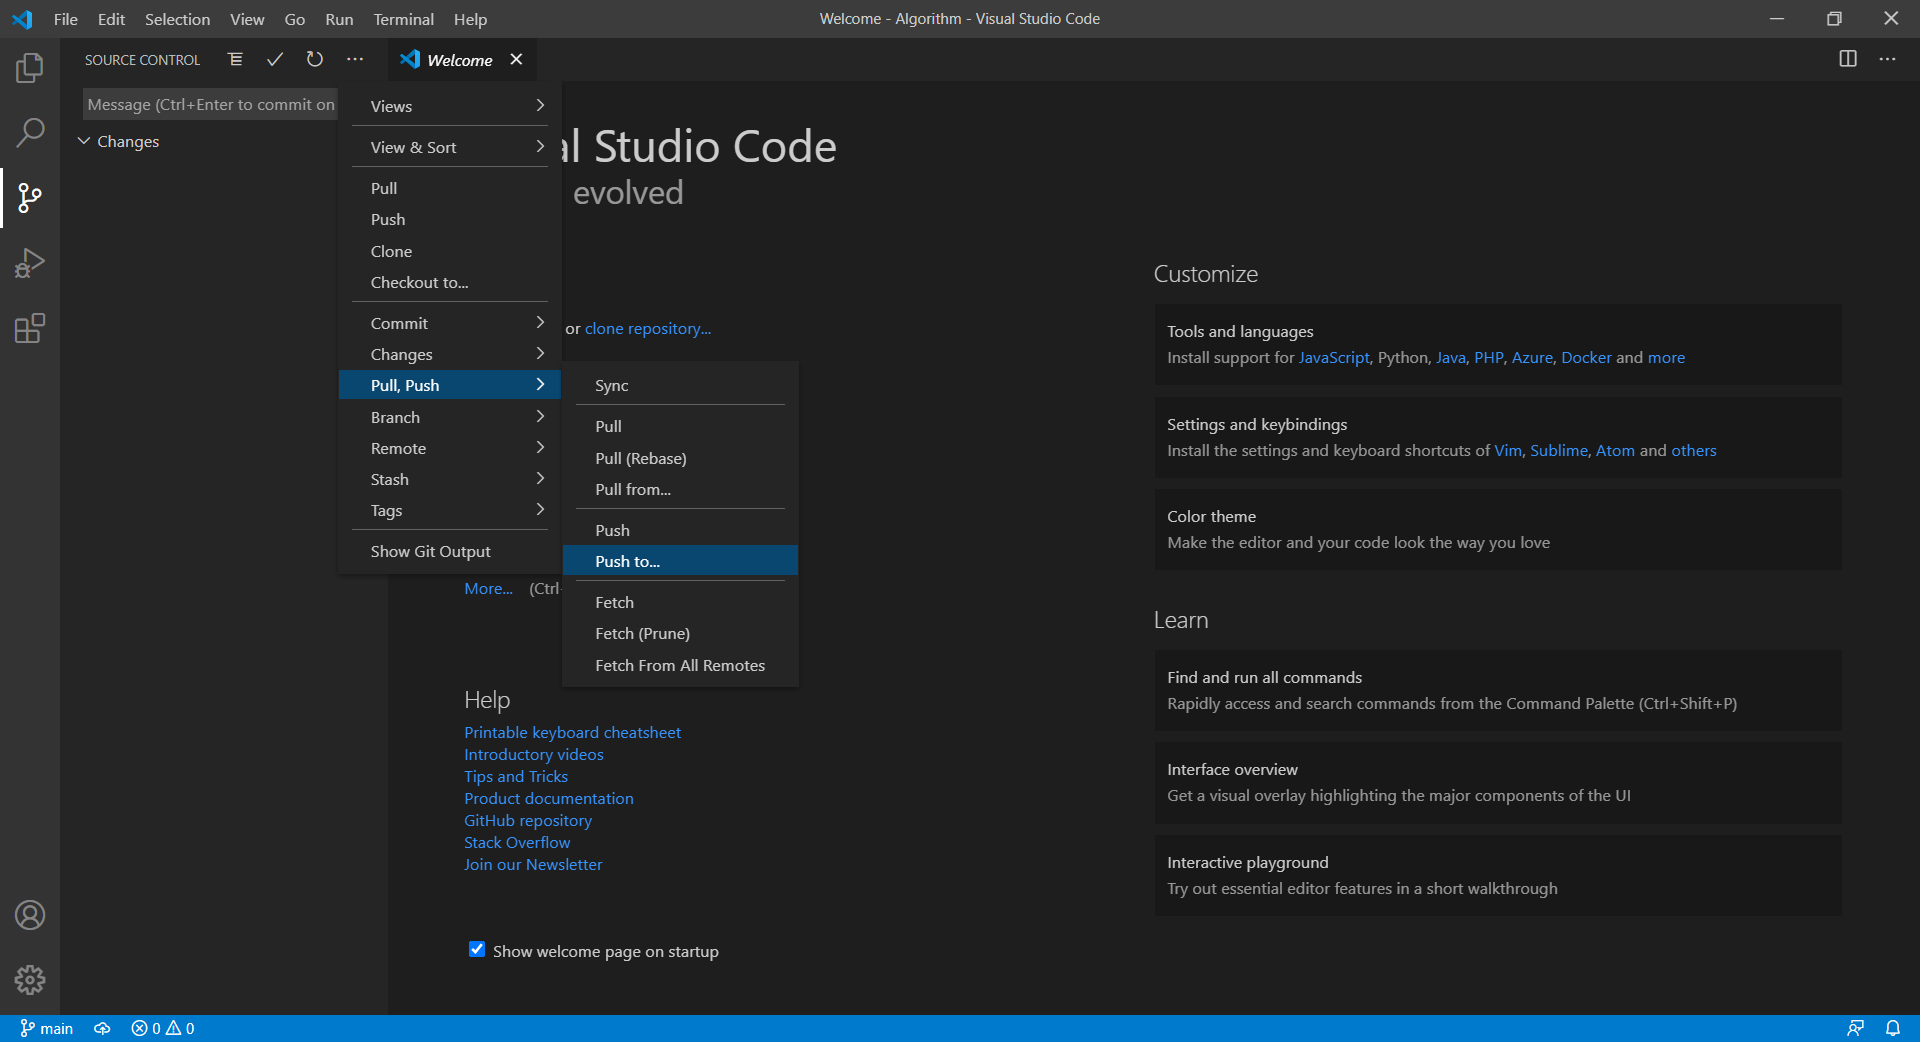The width and height of the screenshot is (1920, 1042).
Task: Click the feedback icon in status bar
Action: 1855,1028
